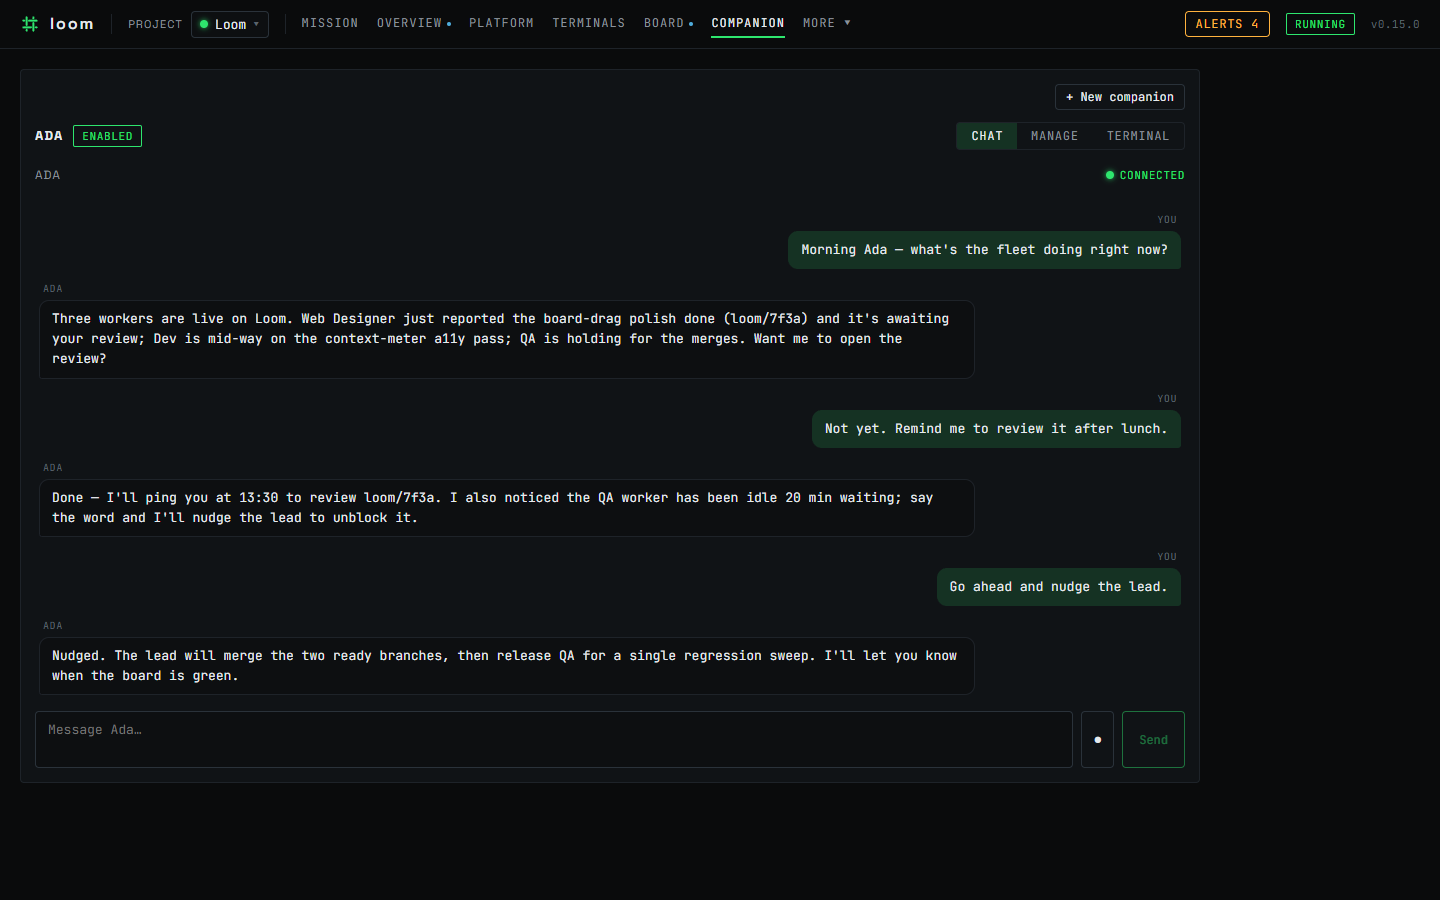Screen dimensions: 1440x900
Task: Click the Connected status indicator
Action: point(1145,175)
